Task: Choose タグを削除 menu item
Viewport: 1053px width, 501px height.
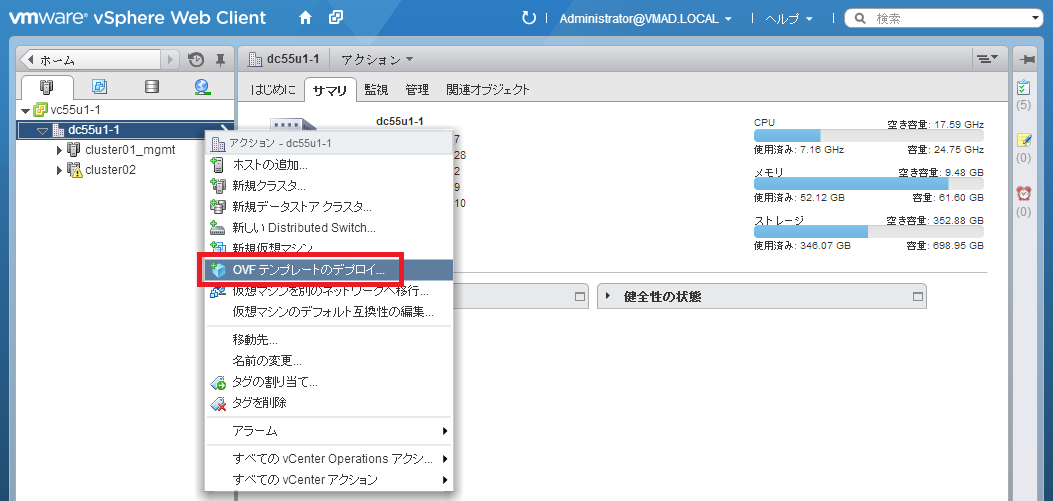Action: pyautogui.click(x=329, y=403)
